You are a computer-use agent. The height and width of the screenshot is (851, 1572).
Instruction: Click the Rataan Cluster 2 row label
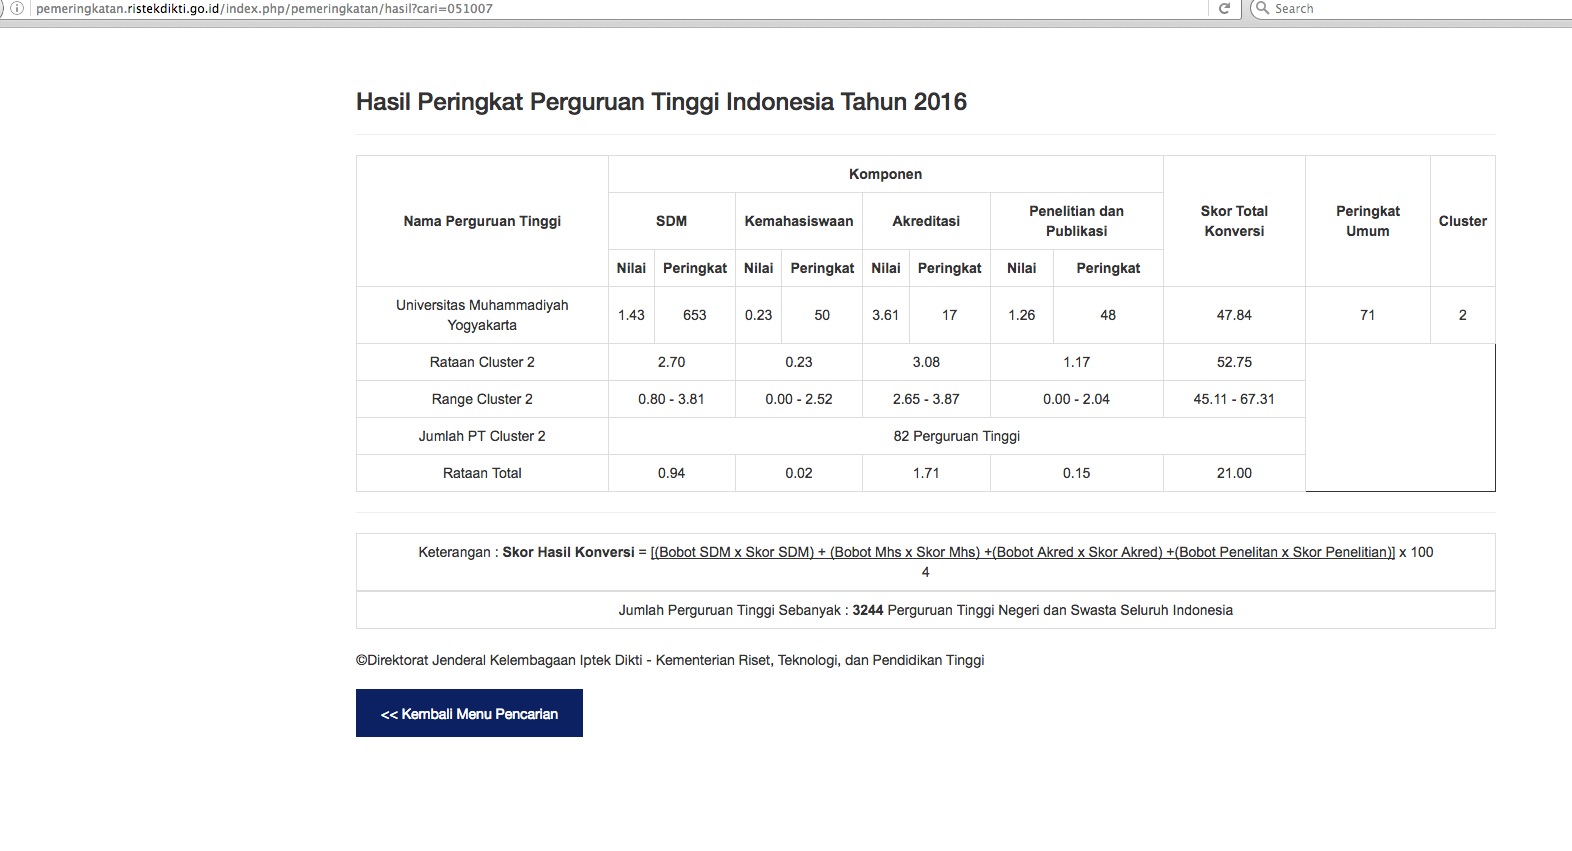click(x=482, y=362)
